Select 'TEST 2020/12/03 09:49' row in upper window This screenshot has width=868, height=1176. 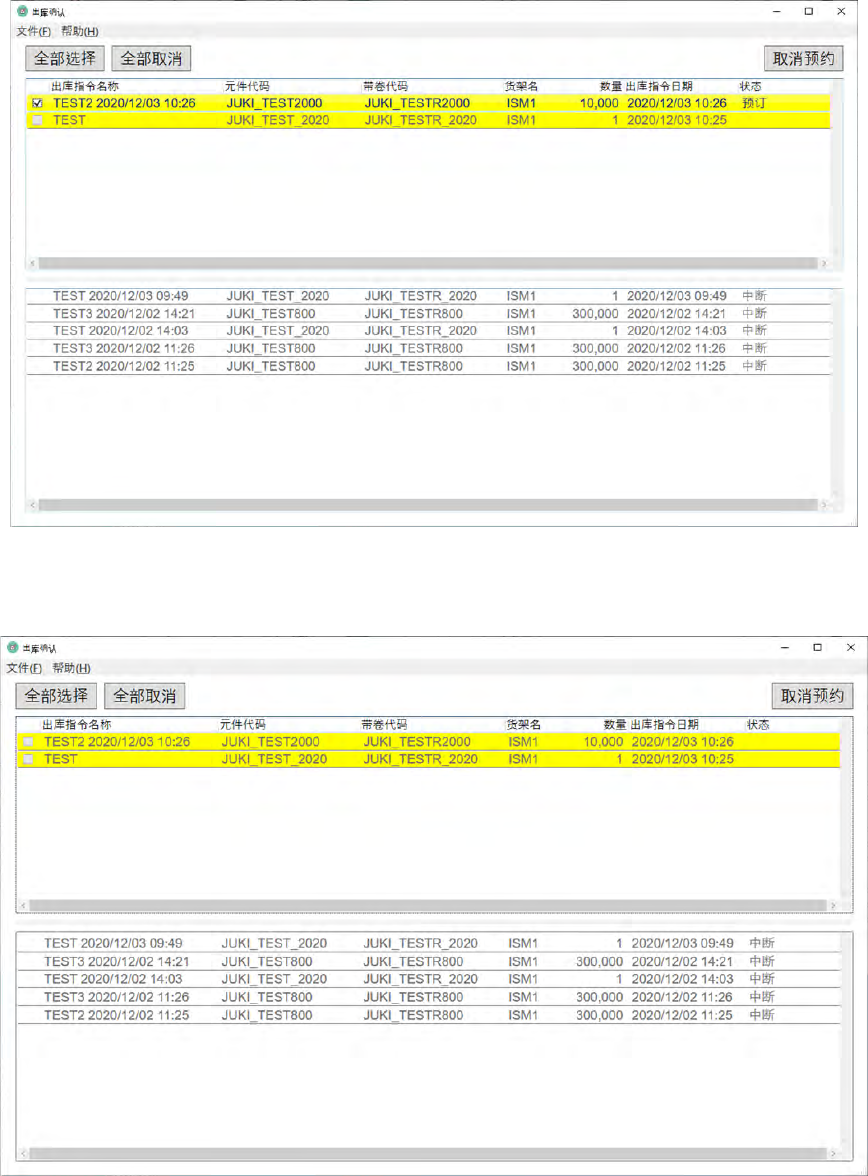click(x=428, y=296)
